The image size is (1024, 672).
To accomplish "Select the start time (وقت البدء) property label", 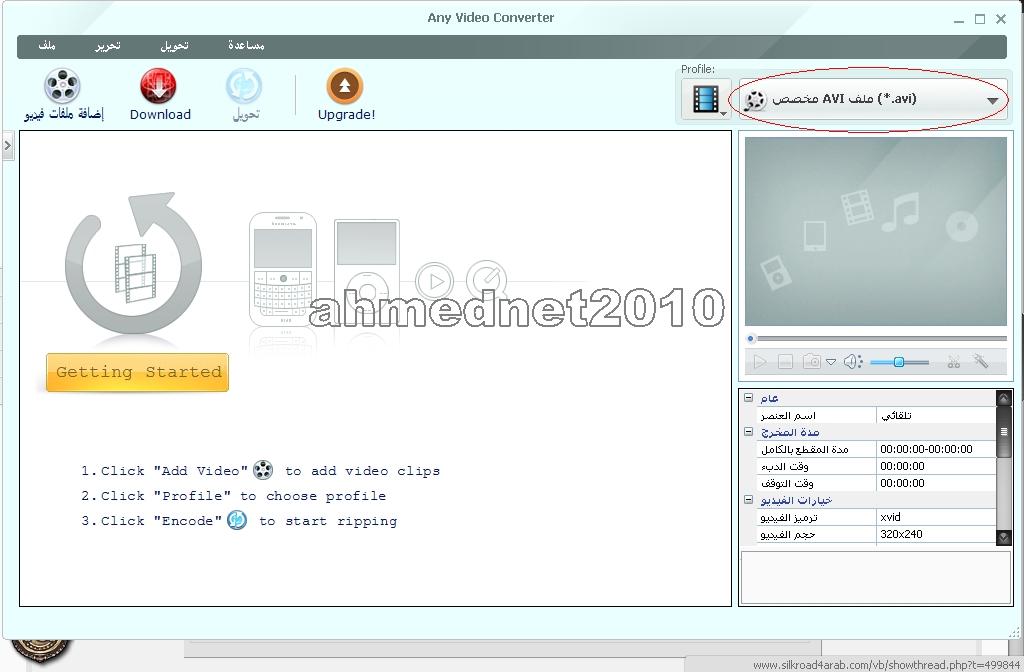I will coord(785,466).
